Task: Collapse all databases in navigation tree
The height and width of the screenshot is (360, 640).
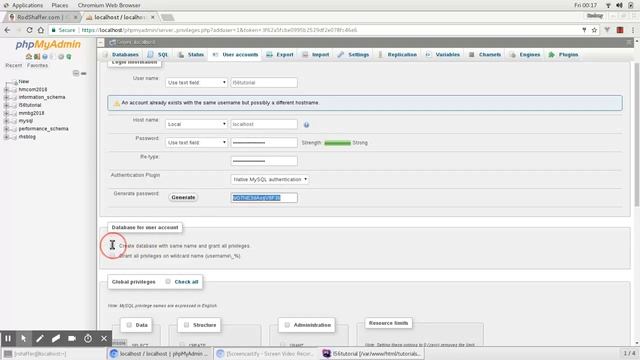Action: [x=76, y=73]
